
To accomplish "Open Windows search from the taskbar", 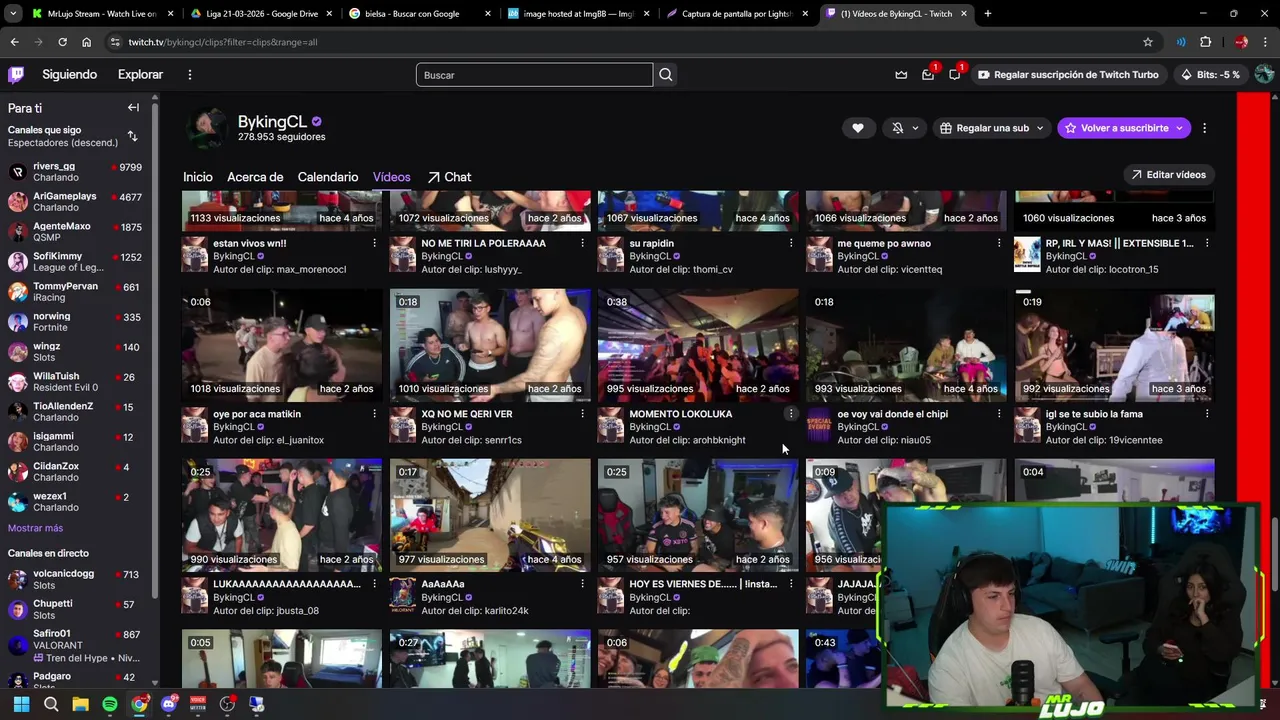I will click(x=51, y=704).
